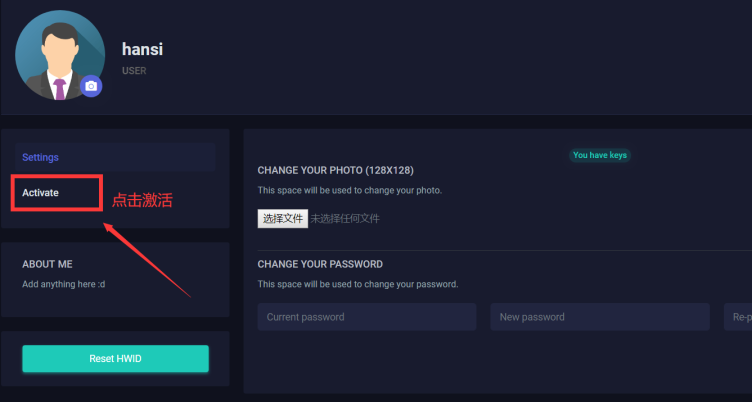The width and height of the screenshot is (752, 402).
Task: Click the 未选择任何文件 file status text
Action: coord(345,218)
